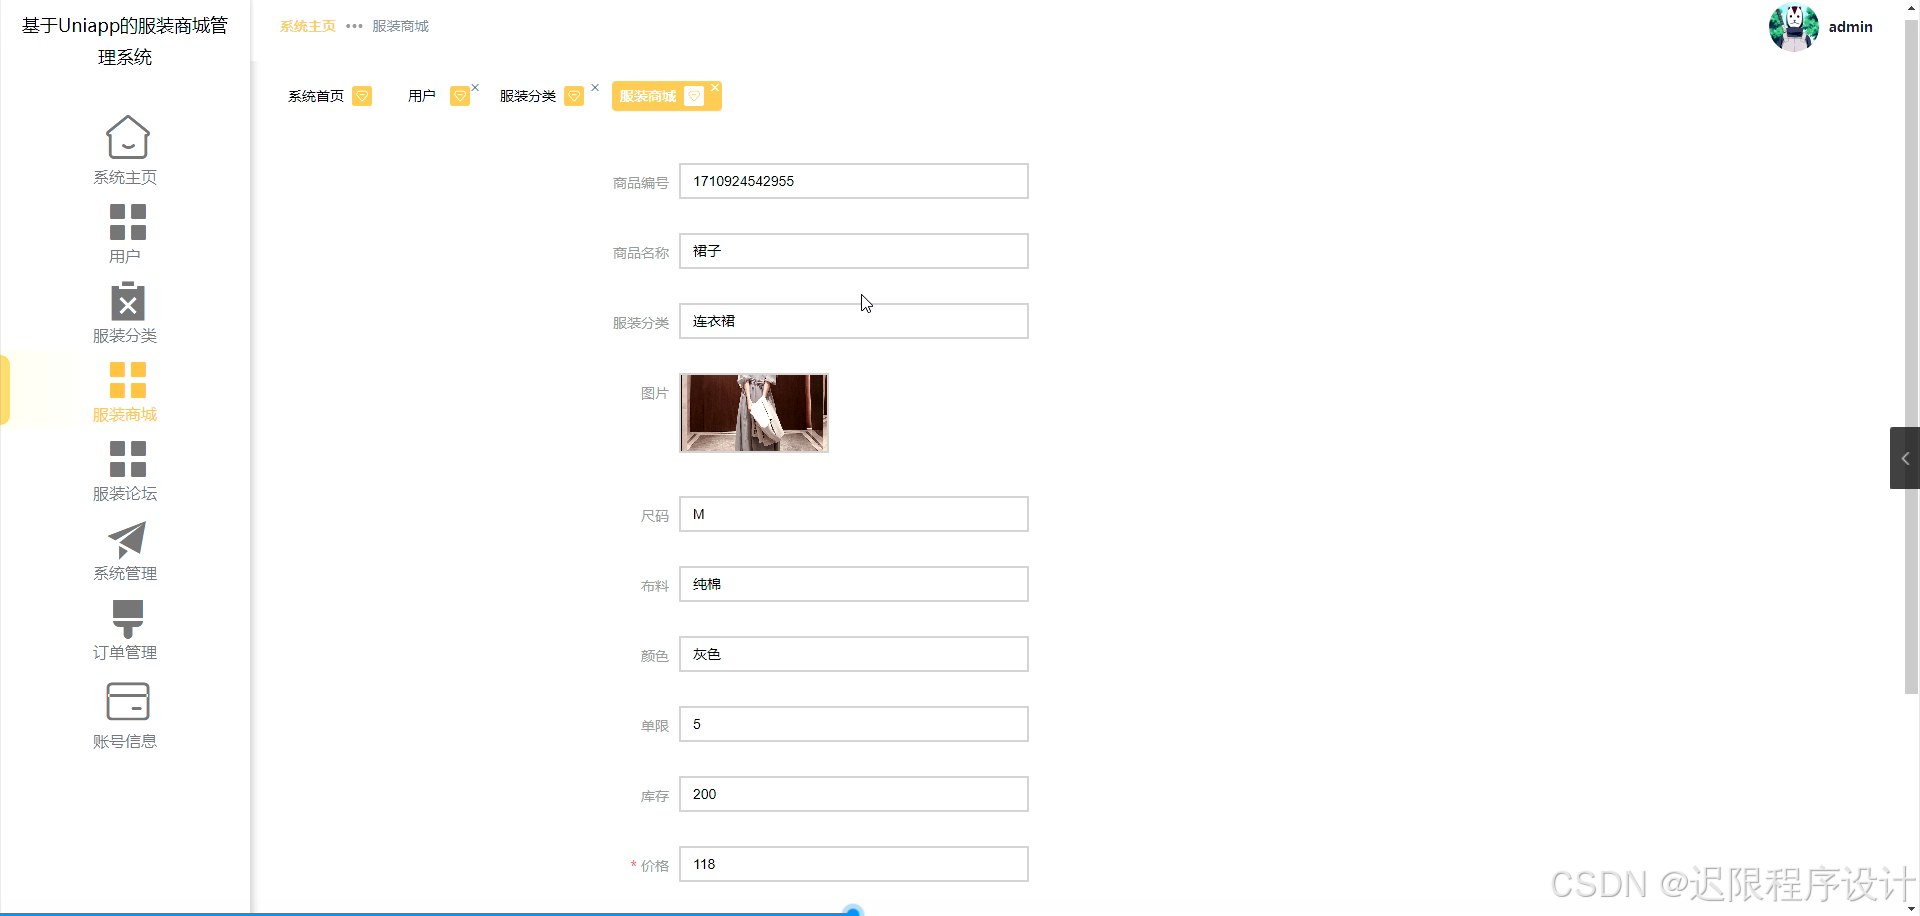This screenshot has width=1920, height=916.
Task: Switch to the 服装分类 tab
Action: (x=527, y=96)
